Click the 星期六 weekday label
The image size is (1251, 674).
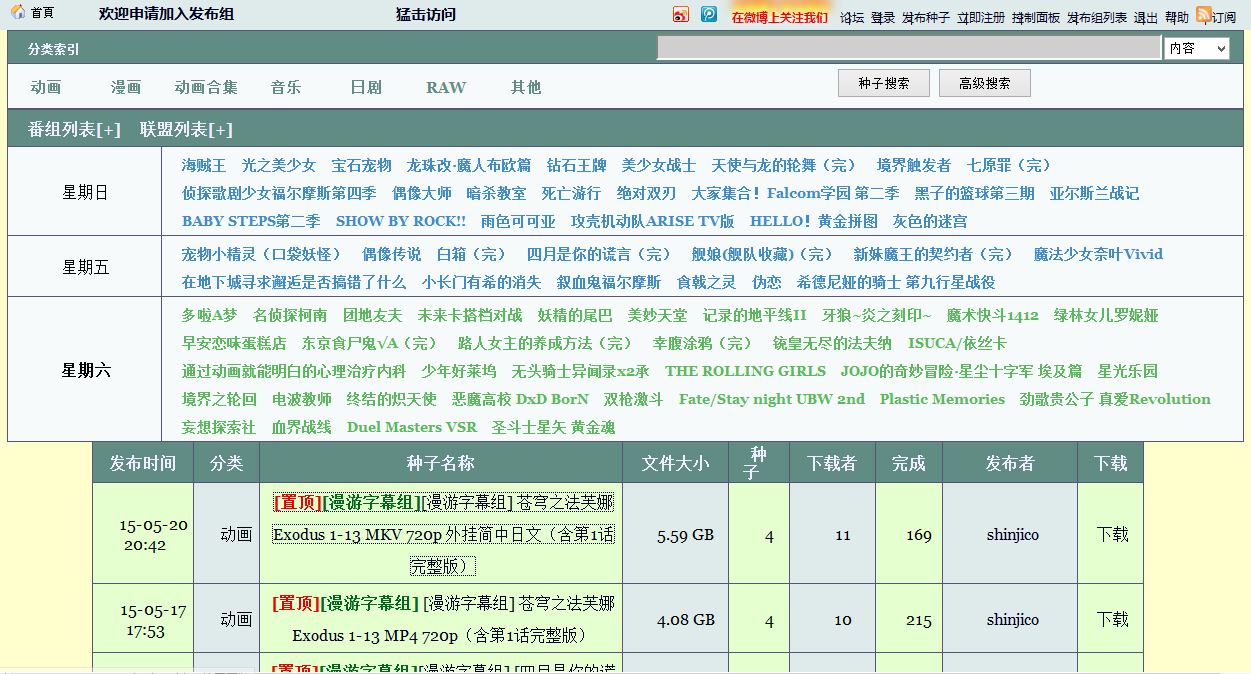tap(85, 370)
